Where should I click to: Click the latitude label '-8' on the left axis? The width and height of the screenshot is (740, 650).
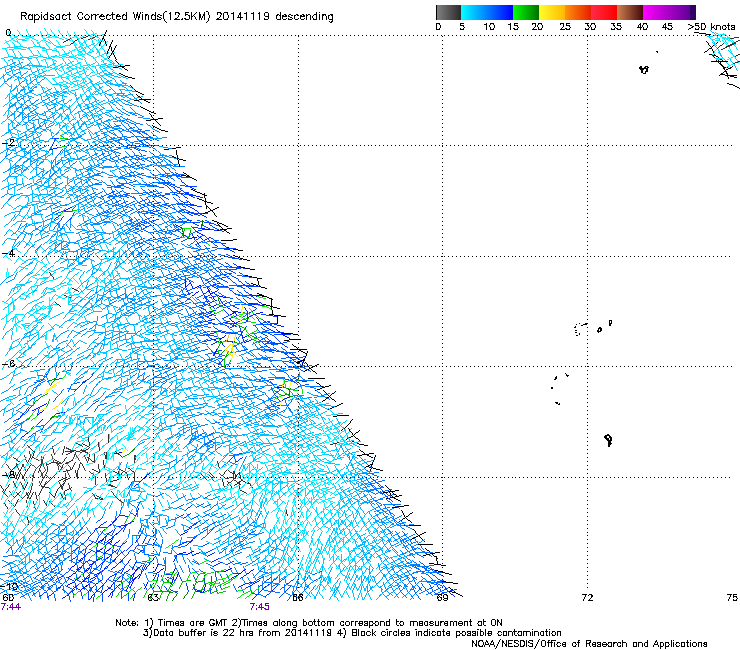pos(8,474)
